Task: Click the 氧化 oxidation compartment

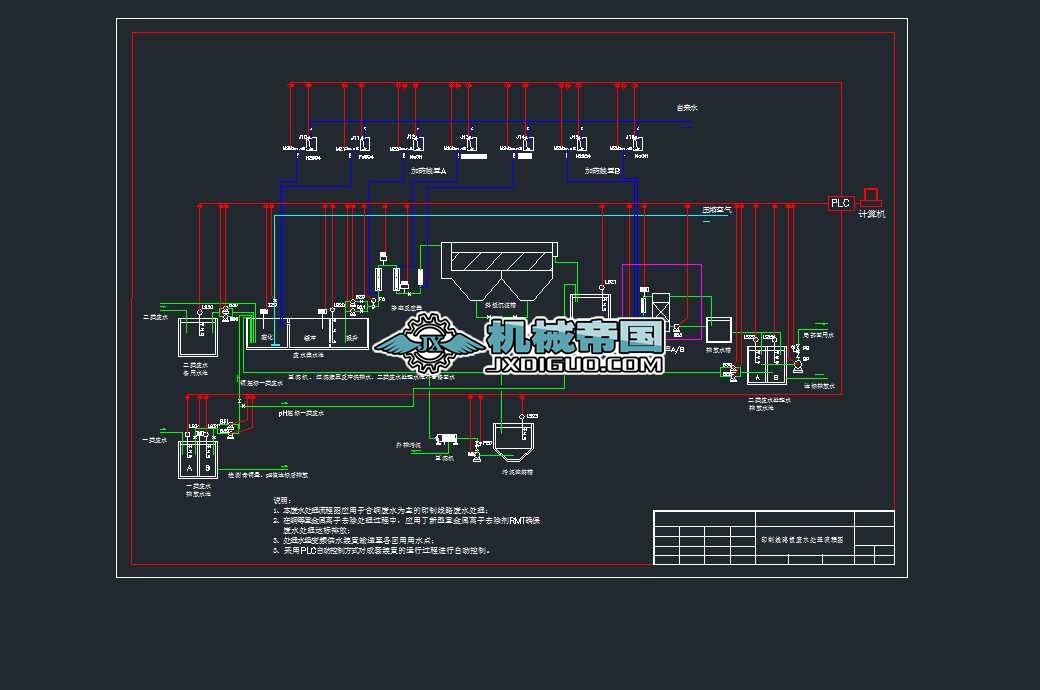Action: pyautogui.click(x=267, y=332)
